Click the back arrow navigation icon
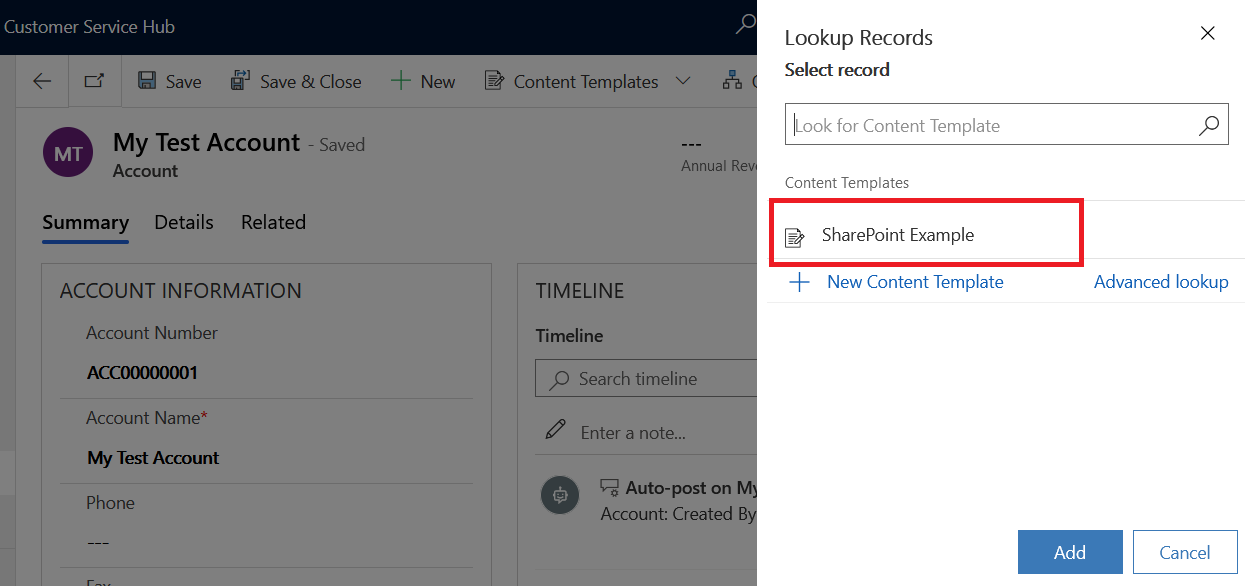The width and height of the screenshot is (1245, 586). tap(42, 82)
